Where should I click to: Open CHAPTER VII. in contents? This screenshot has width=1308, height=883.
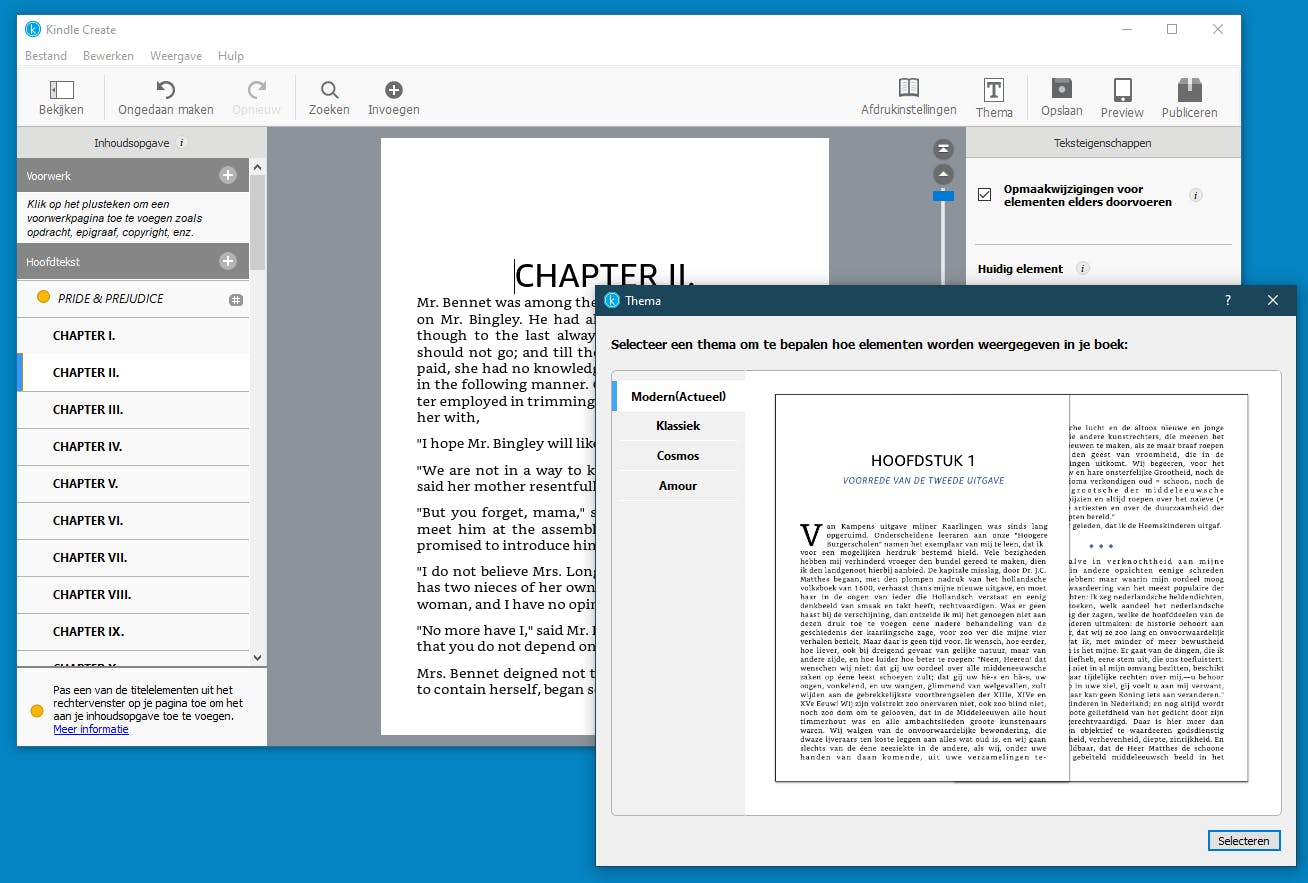133,558
